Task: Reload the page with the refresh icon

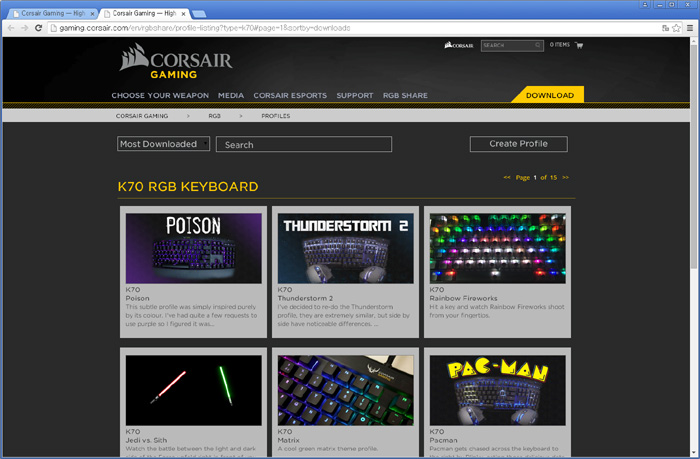Action: coord(38,28)
